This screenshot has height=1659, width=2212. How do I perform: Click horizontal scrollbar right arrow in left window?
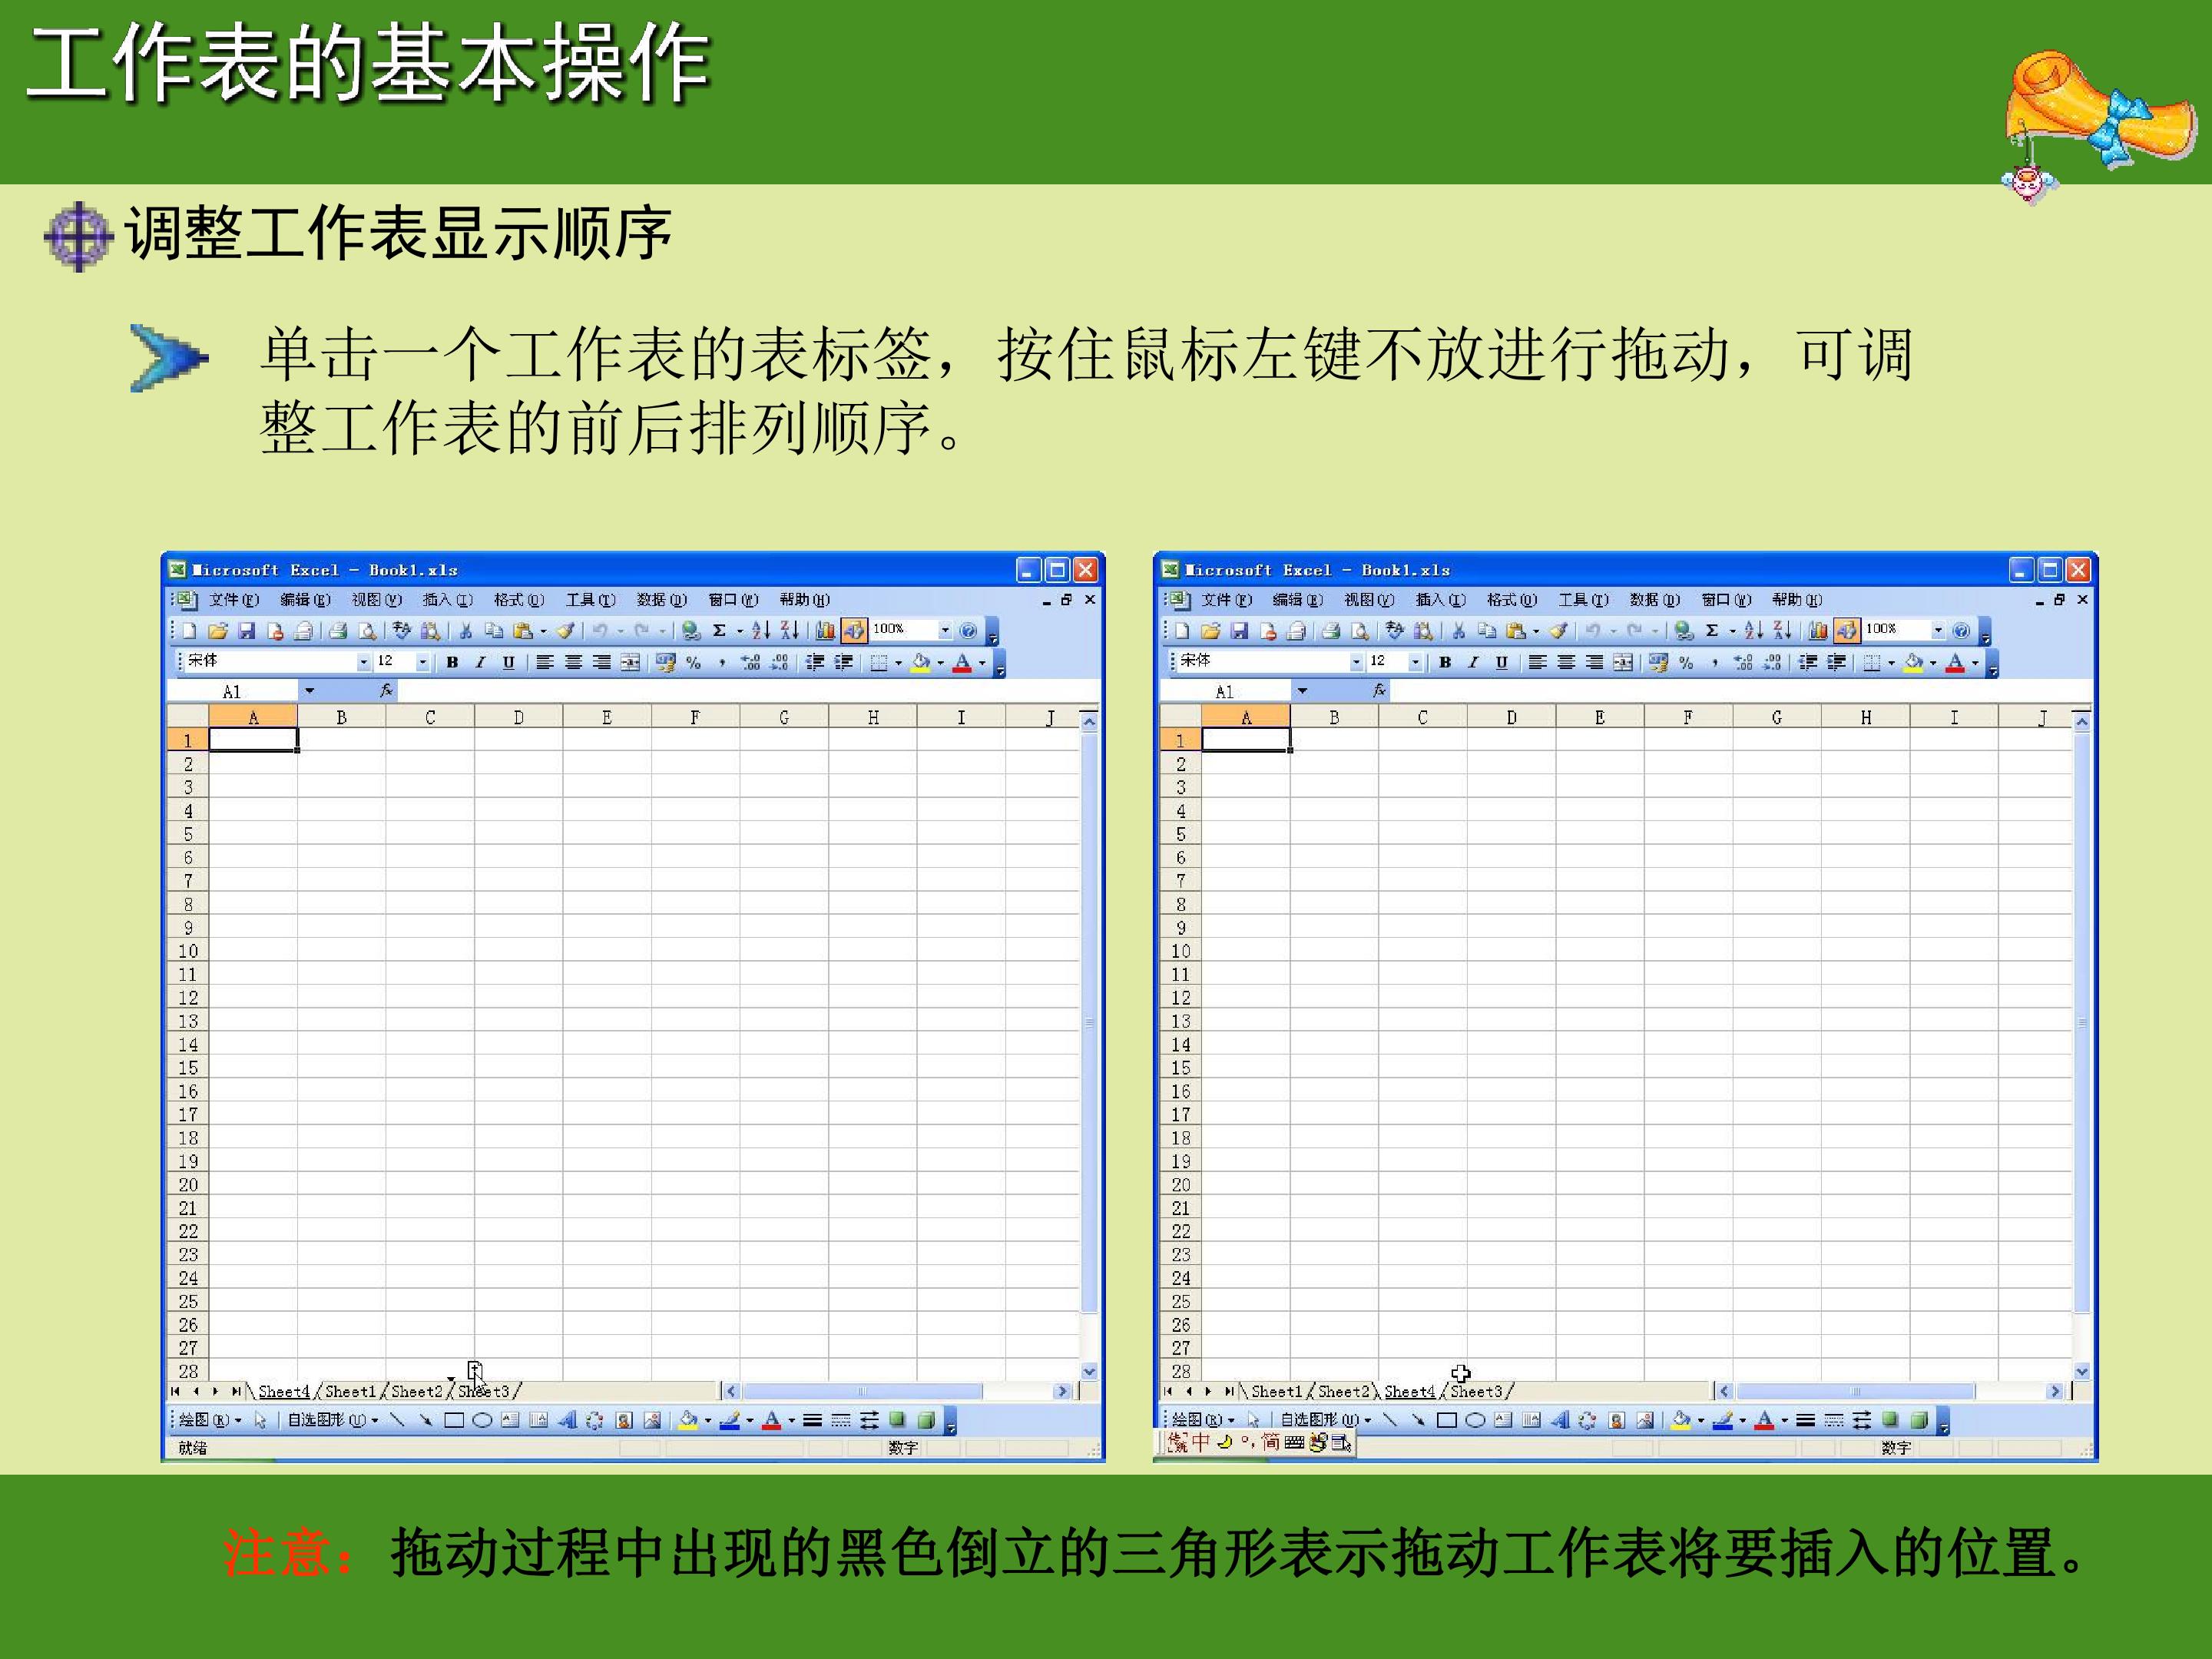[1062, 1391]
